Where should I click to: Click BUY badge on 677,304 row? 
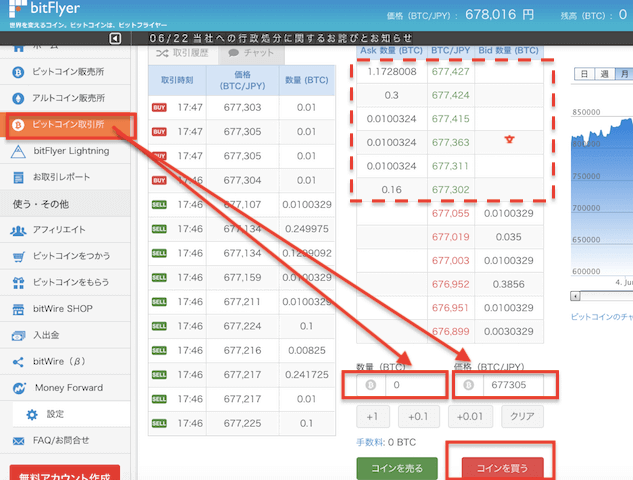pos(159,180)
